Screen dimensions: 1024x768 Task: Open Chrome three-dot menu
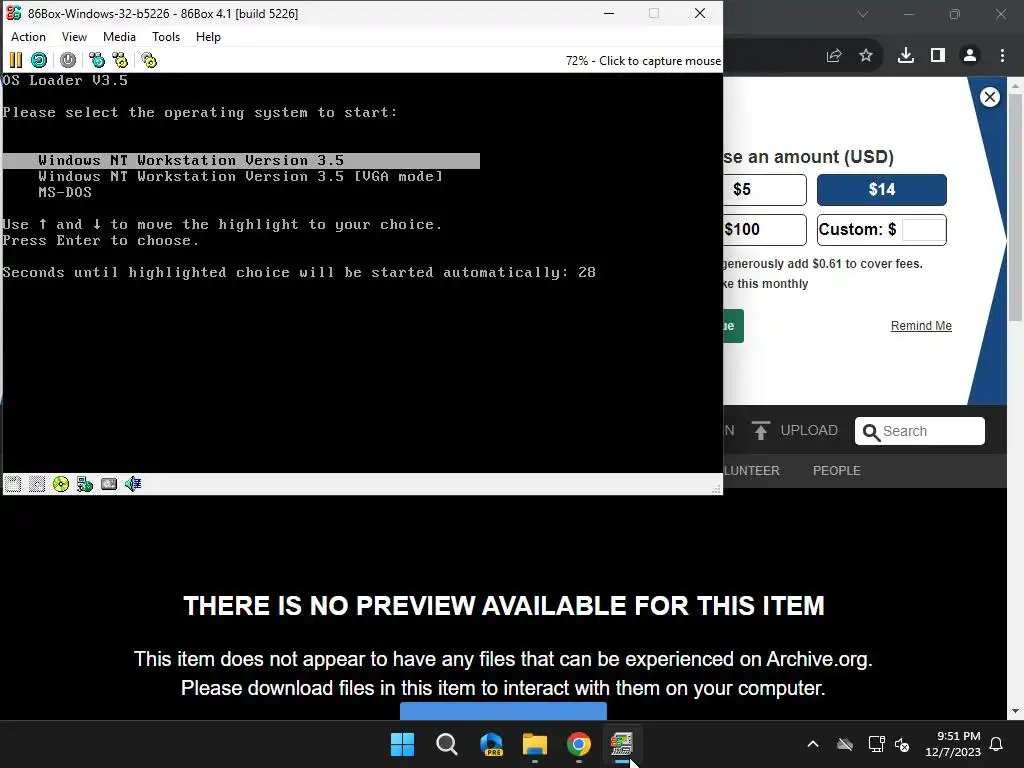tap(1002, 56)
